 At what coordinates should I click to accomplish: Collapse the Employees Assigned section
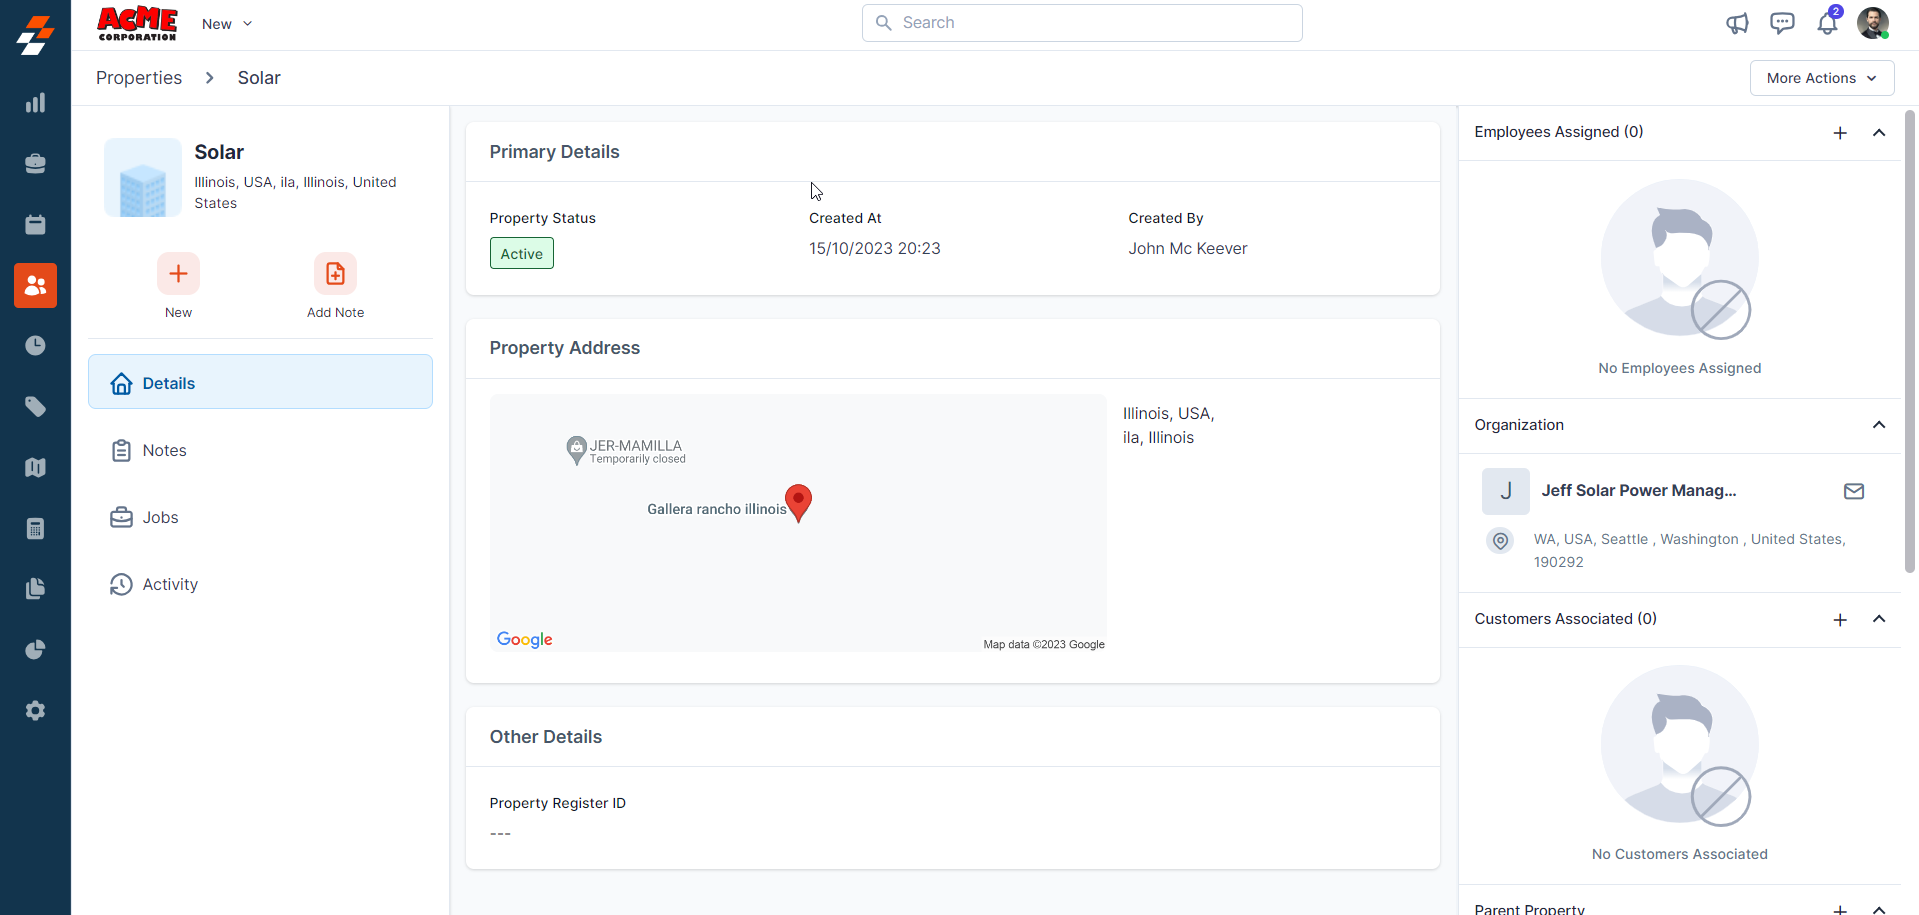(1879, 133)
